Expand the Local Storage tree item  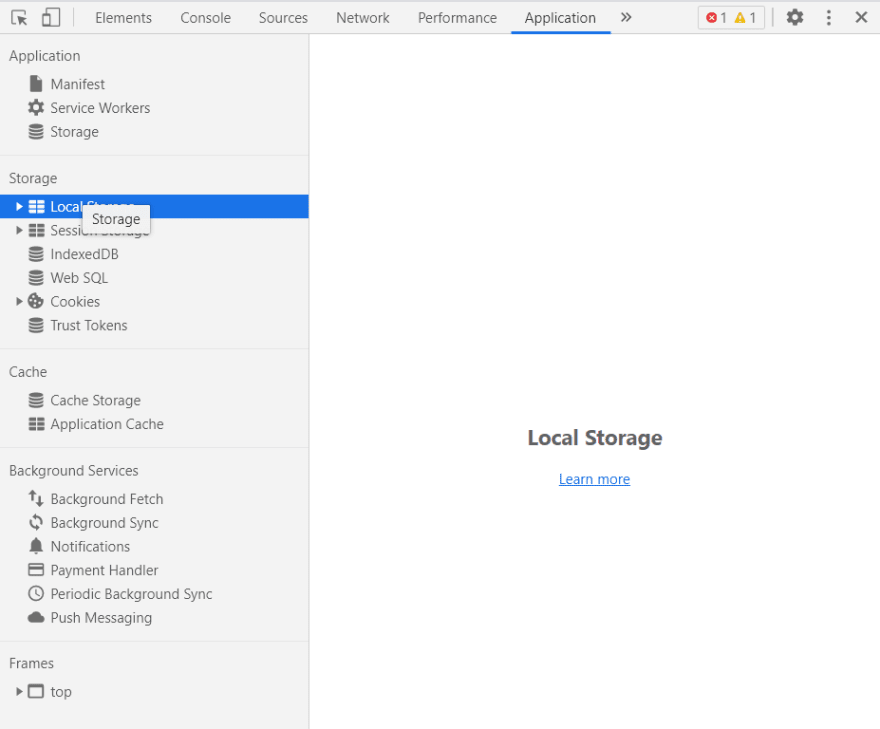click(x=19, y=206)
